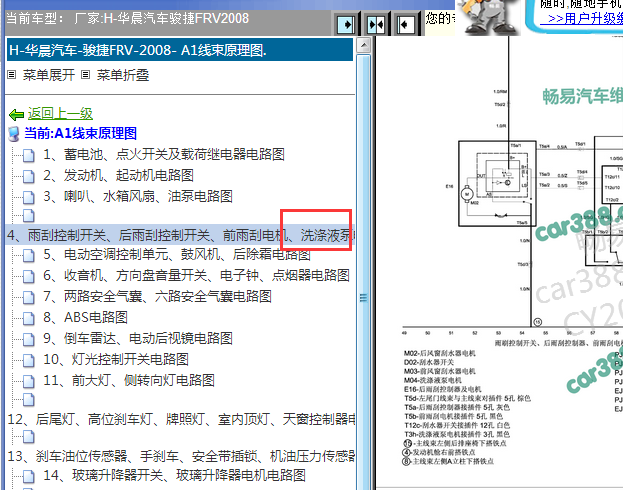This screenshot has width=623, height=490.
Task: Click M02-后风窗刮水器电机 legend text
Action: [439, 353]
